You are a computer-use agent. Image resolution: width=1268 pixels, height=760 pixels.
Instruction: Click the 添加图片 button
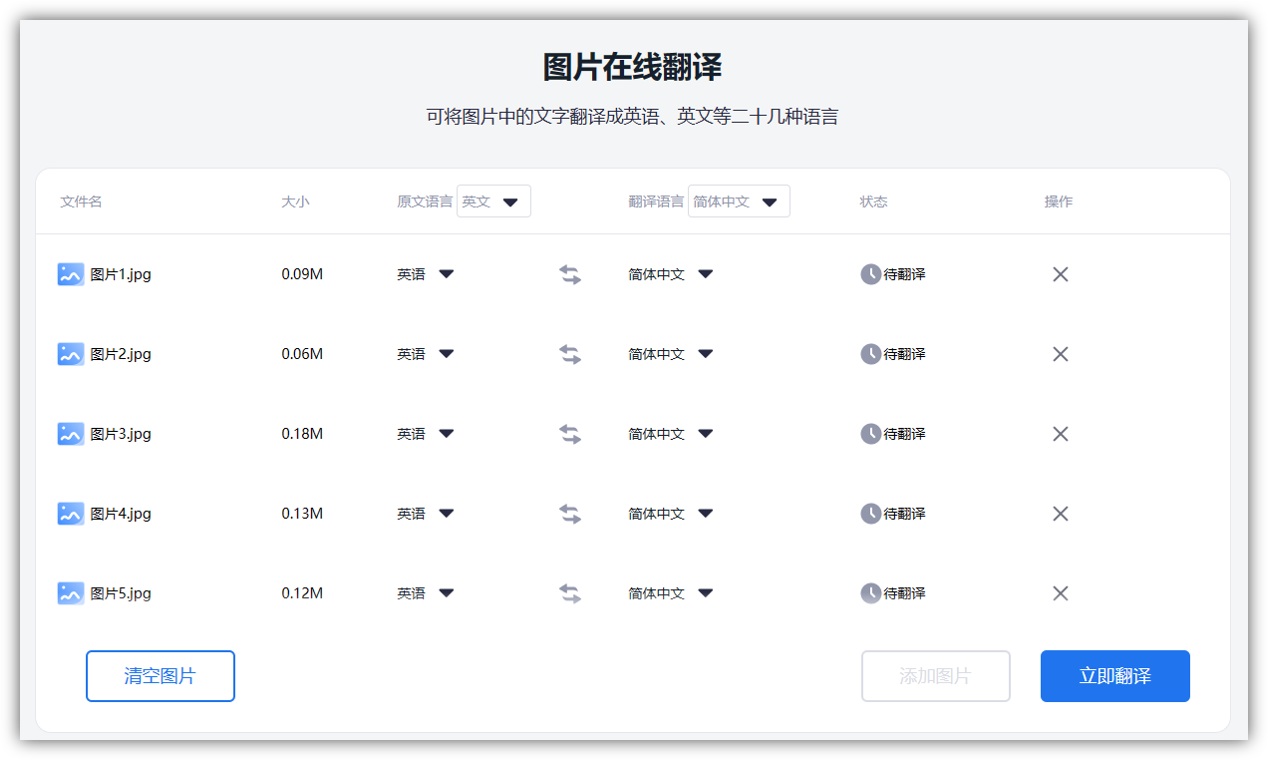935,676
